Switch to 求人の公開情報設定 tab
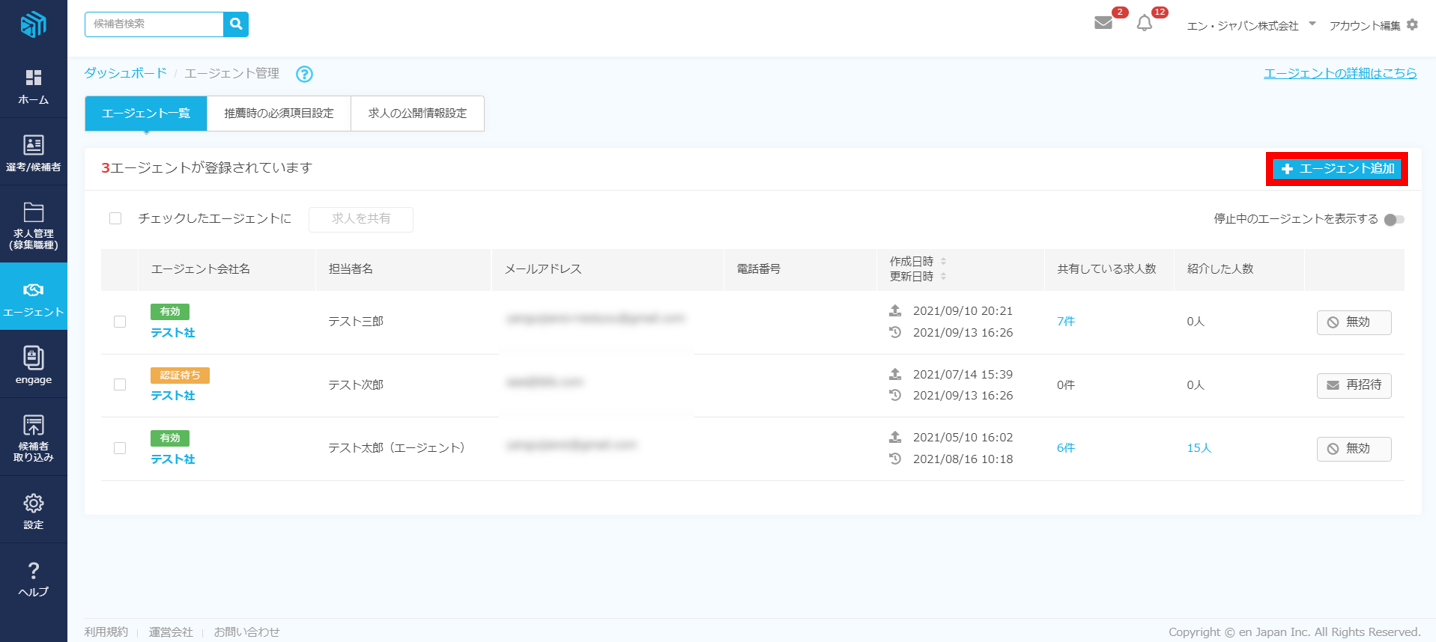The height and width of the screenshot is (642, 1436). pyautogui.click(x=417, y=114)
